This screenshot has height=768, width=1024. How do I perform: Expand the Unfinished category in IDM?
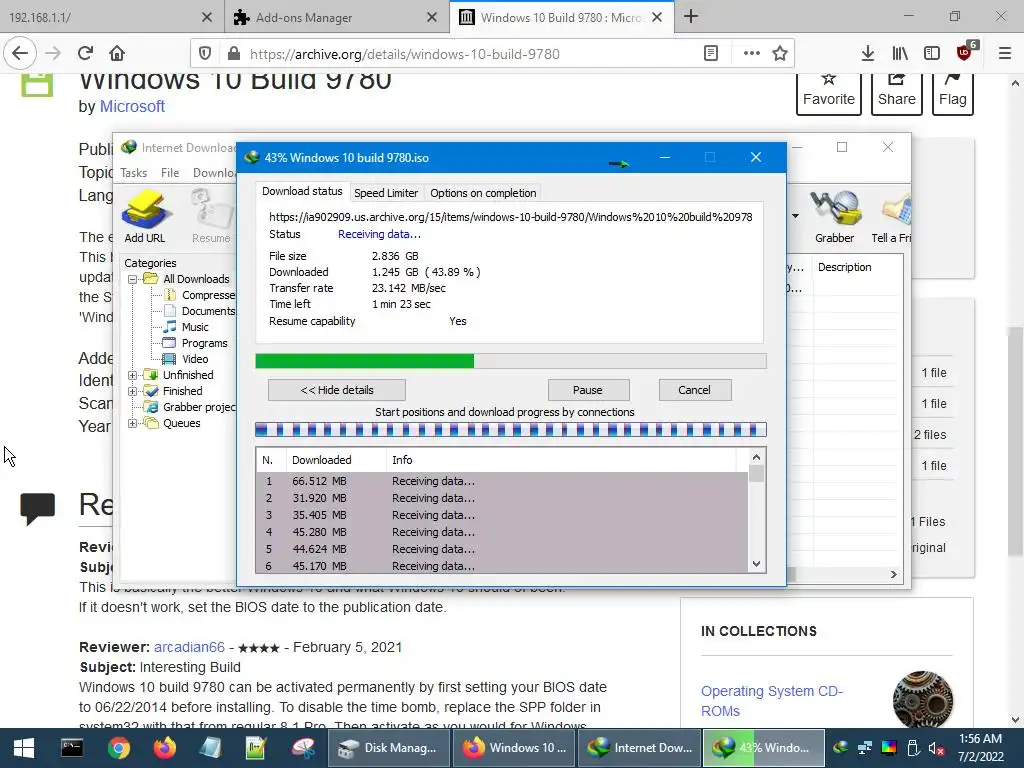(x=133, y=375)
